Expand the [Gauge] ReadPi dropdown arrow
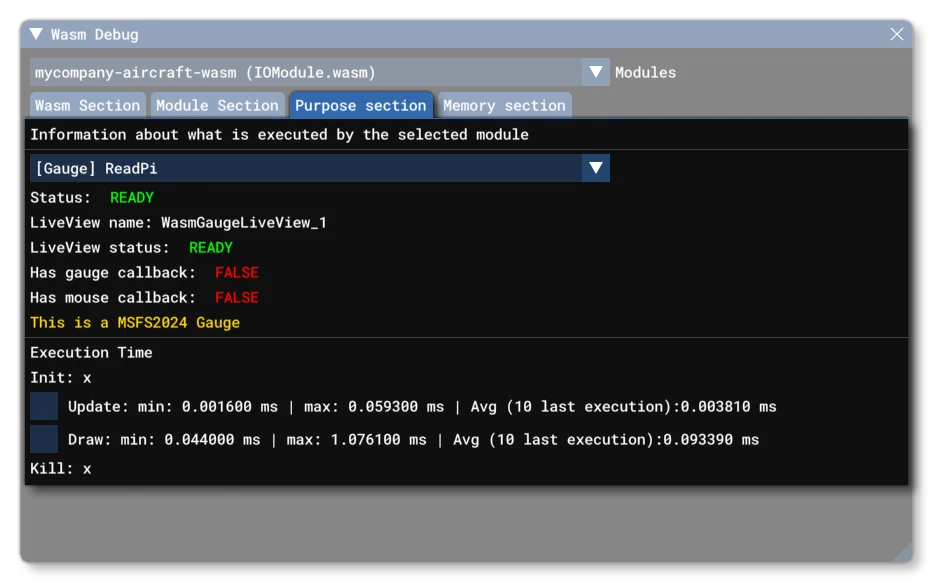This screenshot has width=933, height=583. (596, 168)
